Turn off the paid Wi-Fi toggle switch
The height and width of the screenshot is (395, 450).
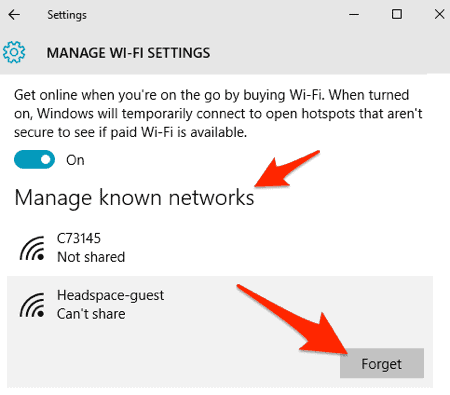[34, 160]
